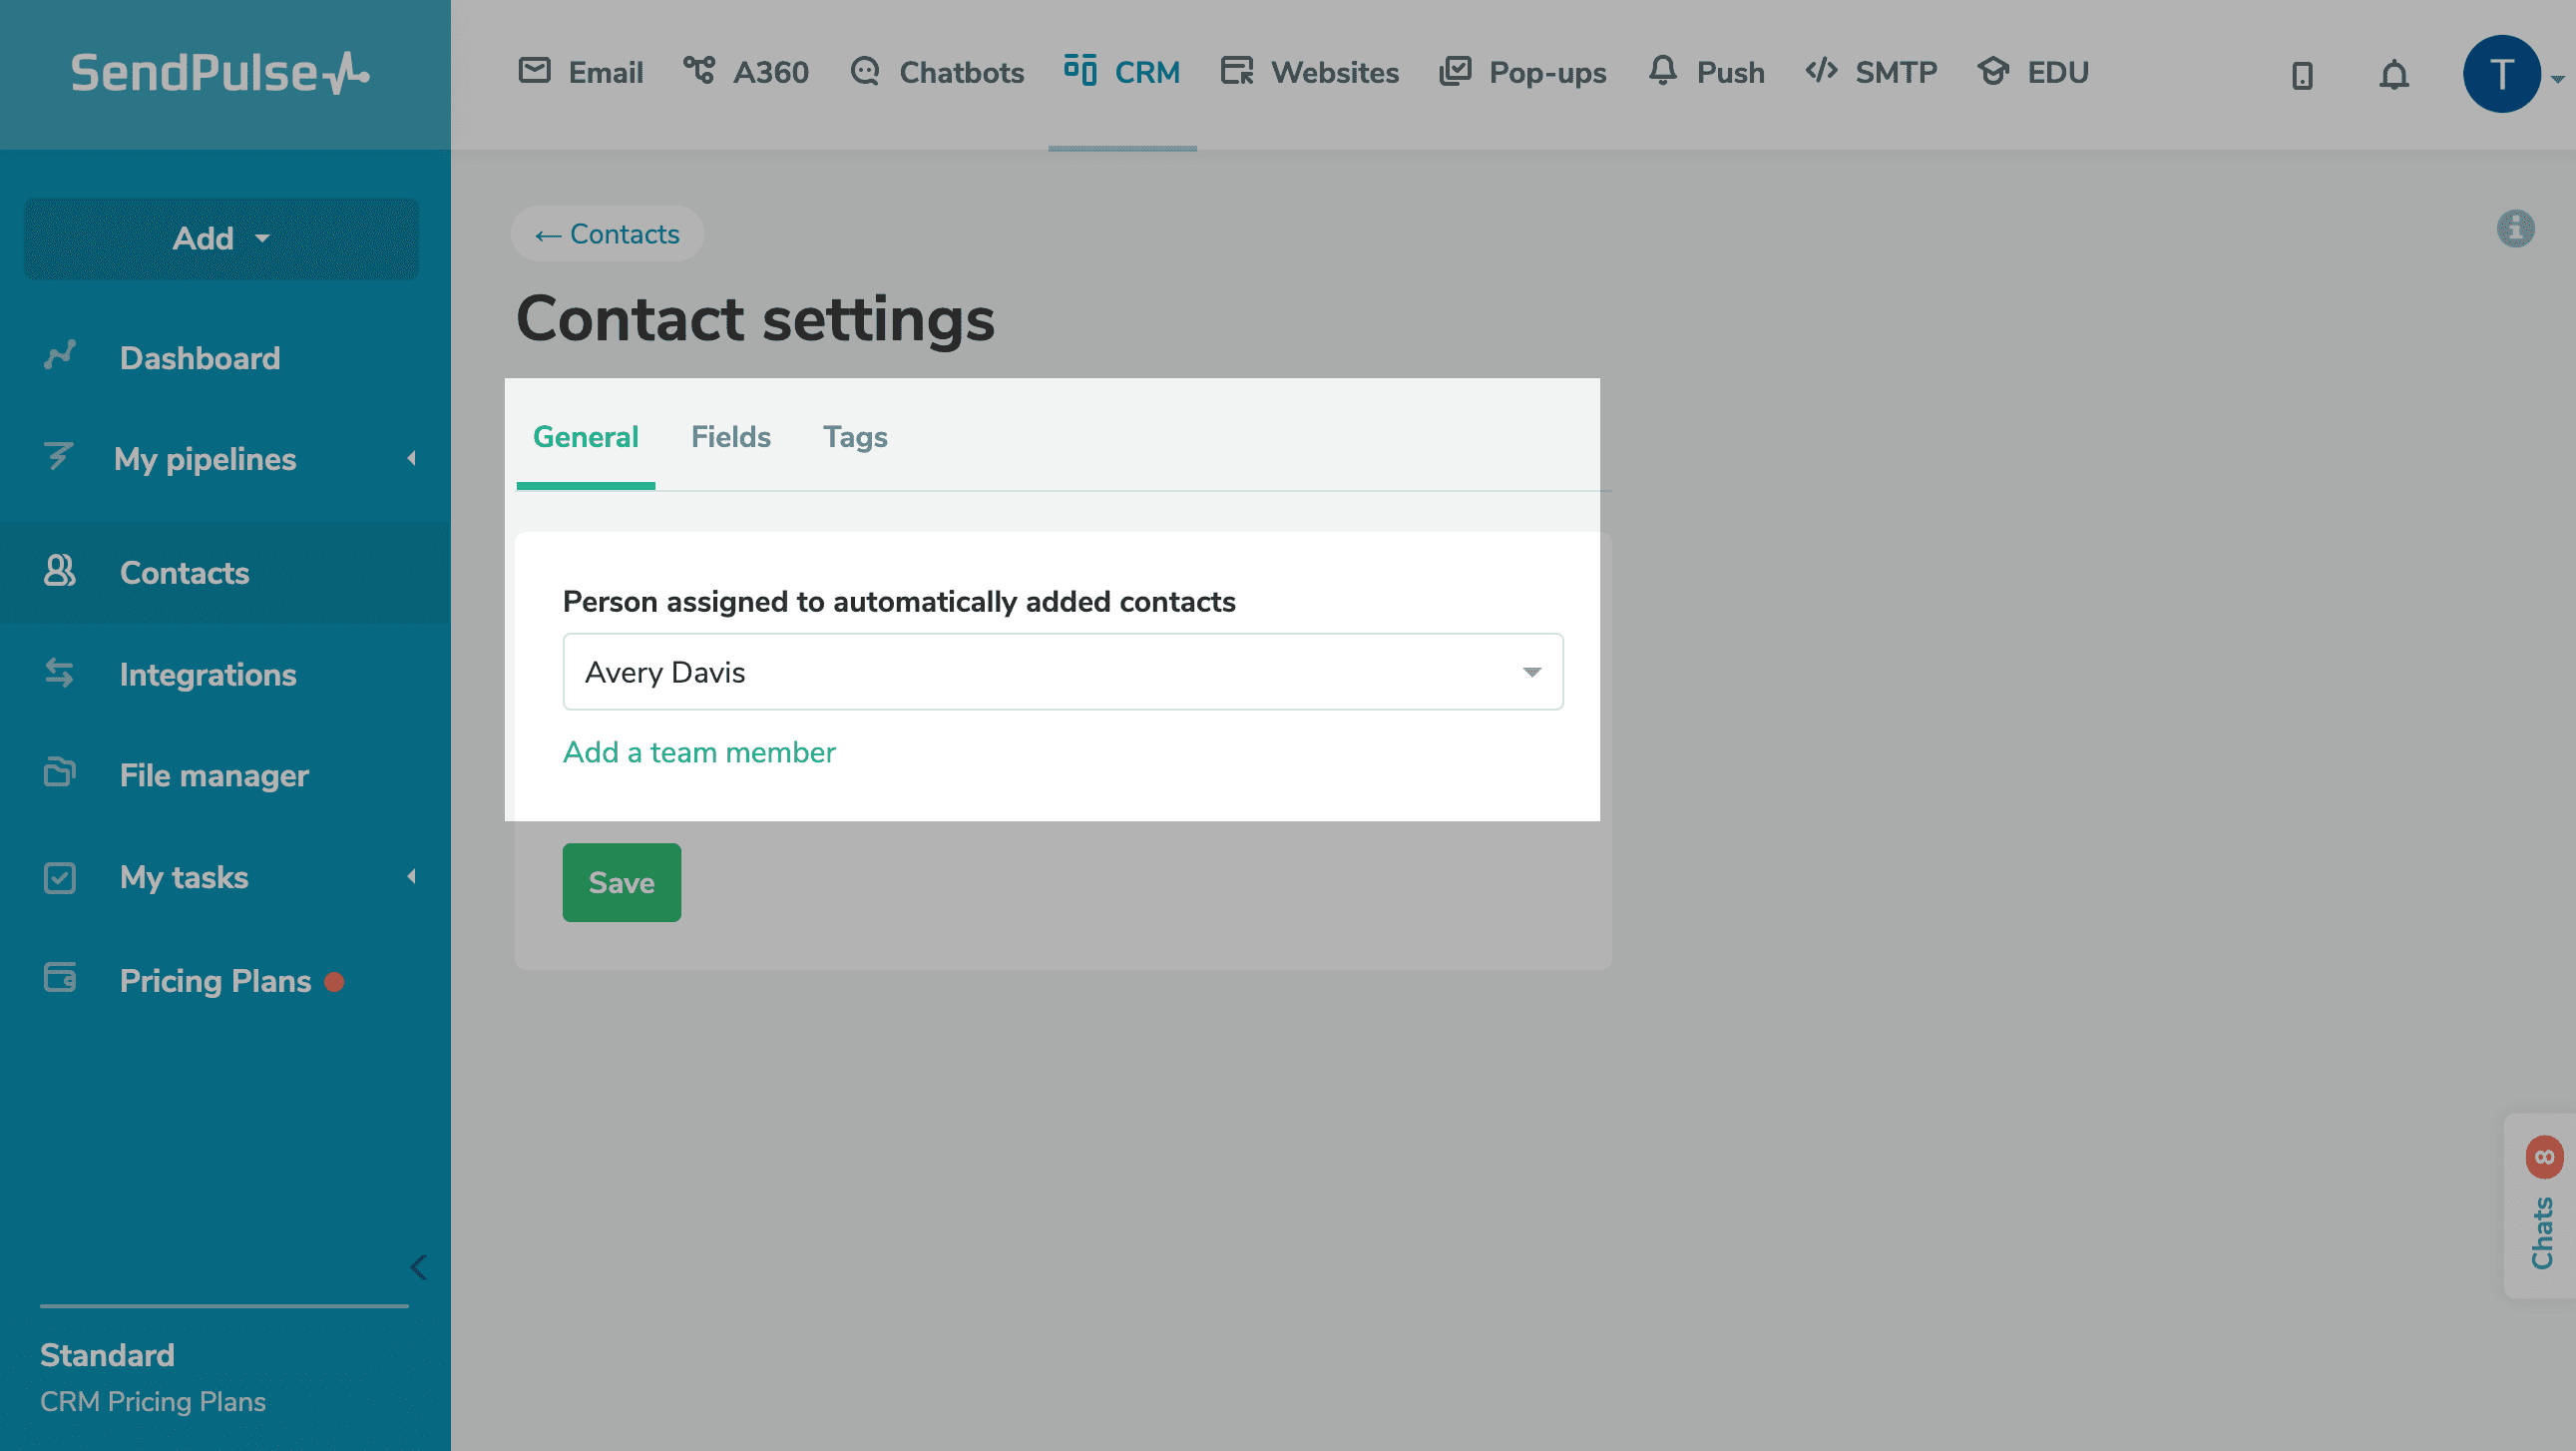This screenshot has width=2576, height=1451.
Task: Open the Chatbots section in top nav
Action: coord(937,73)
